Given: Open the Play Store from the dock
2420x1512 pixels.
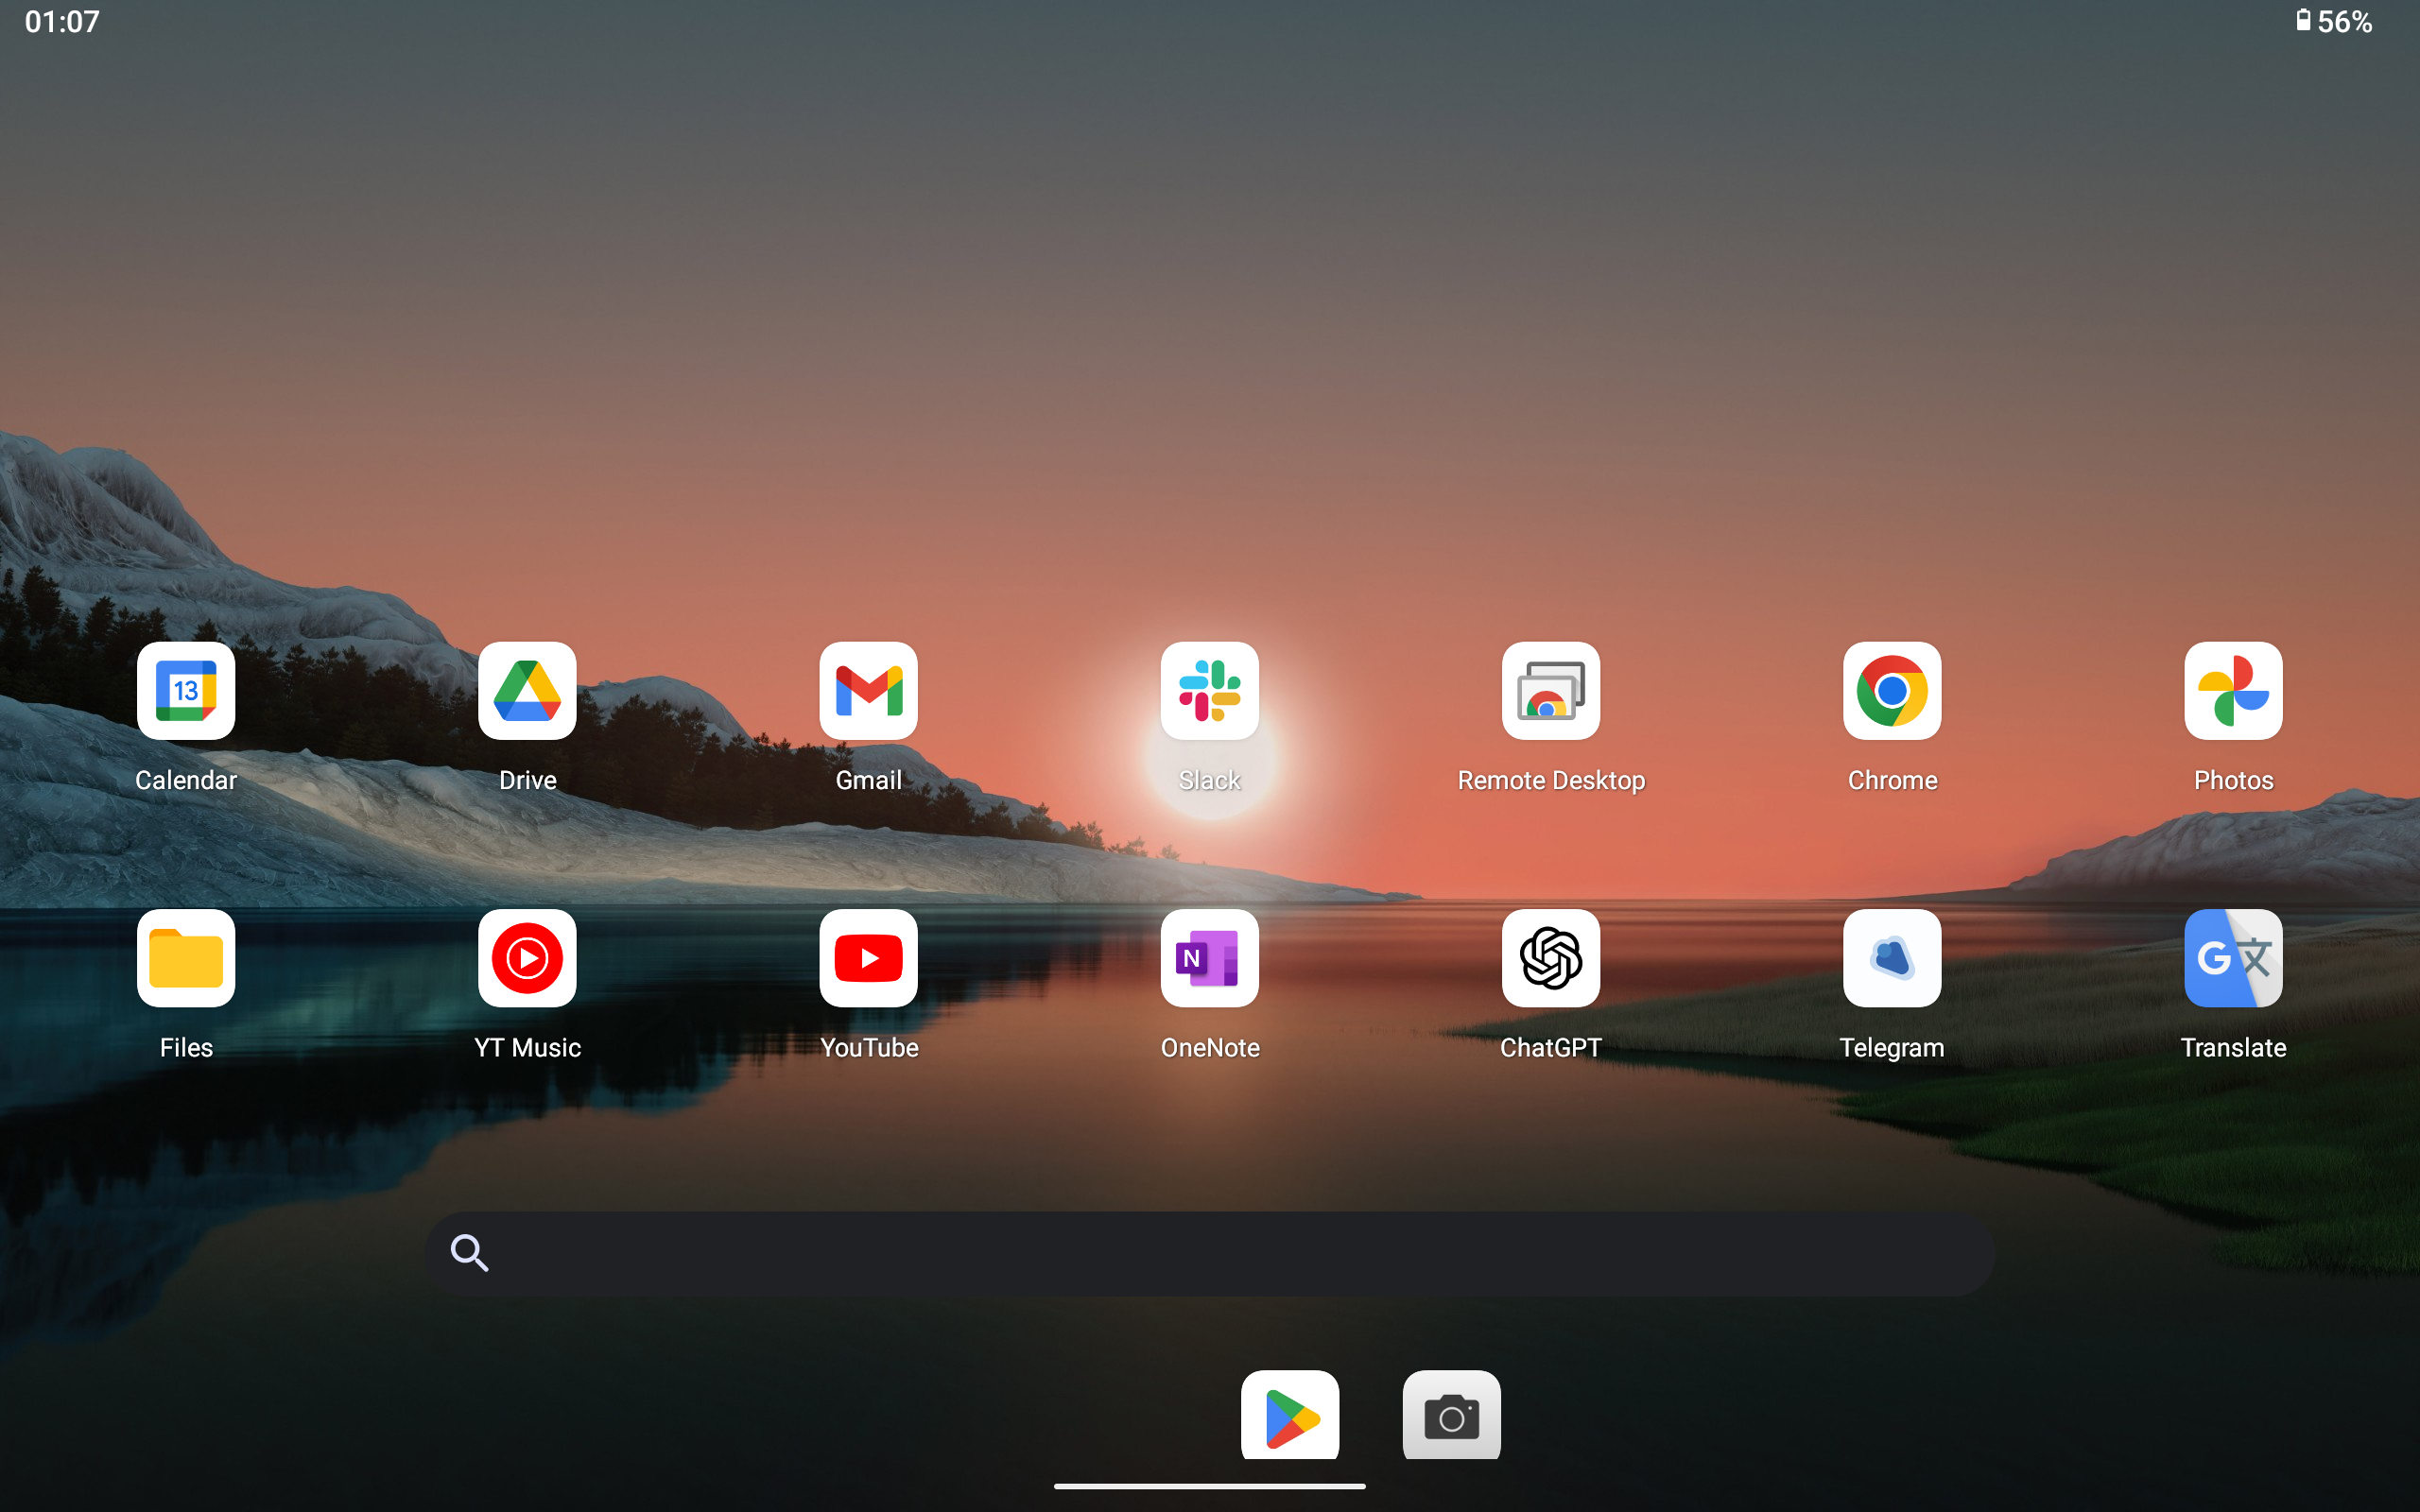Looking at the screenshot, I should (1289, 1415).
